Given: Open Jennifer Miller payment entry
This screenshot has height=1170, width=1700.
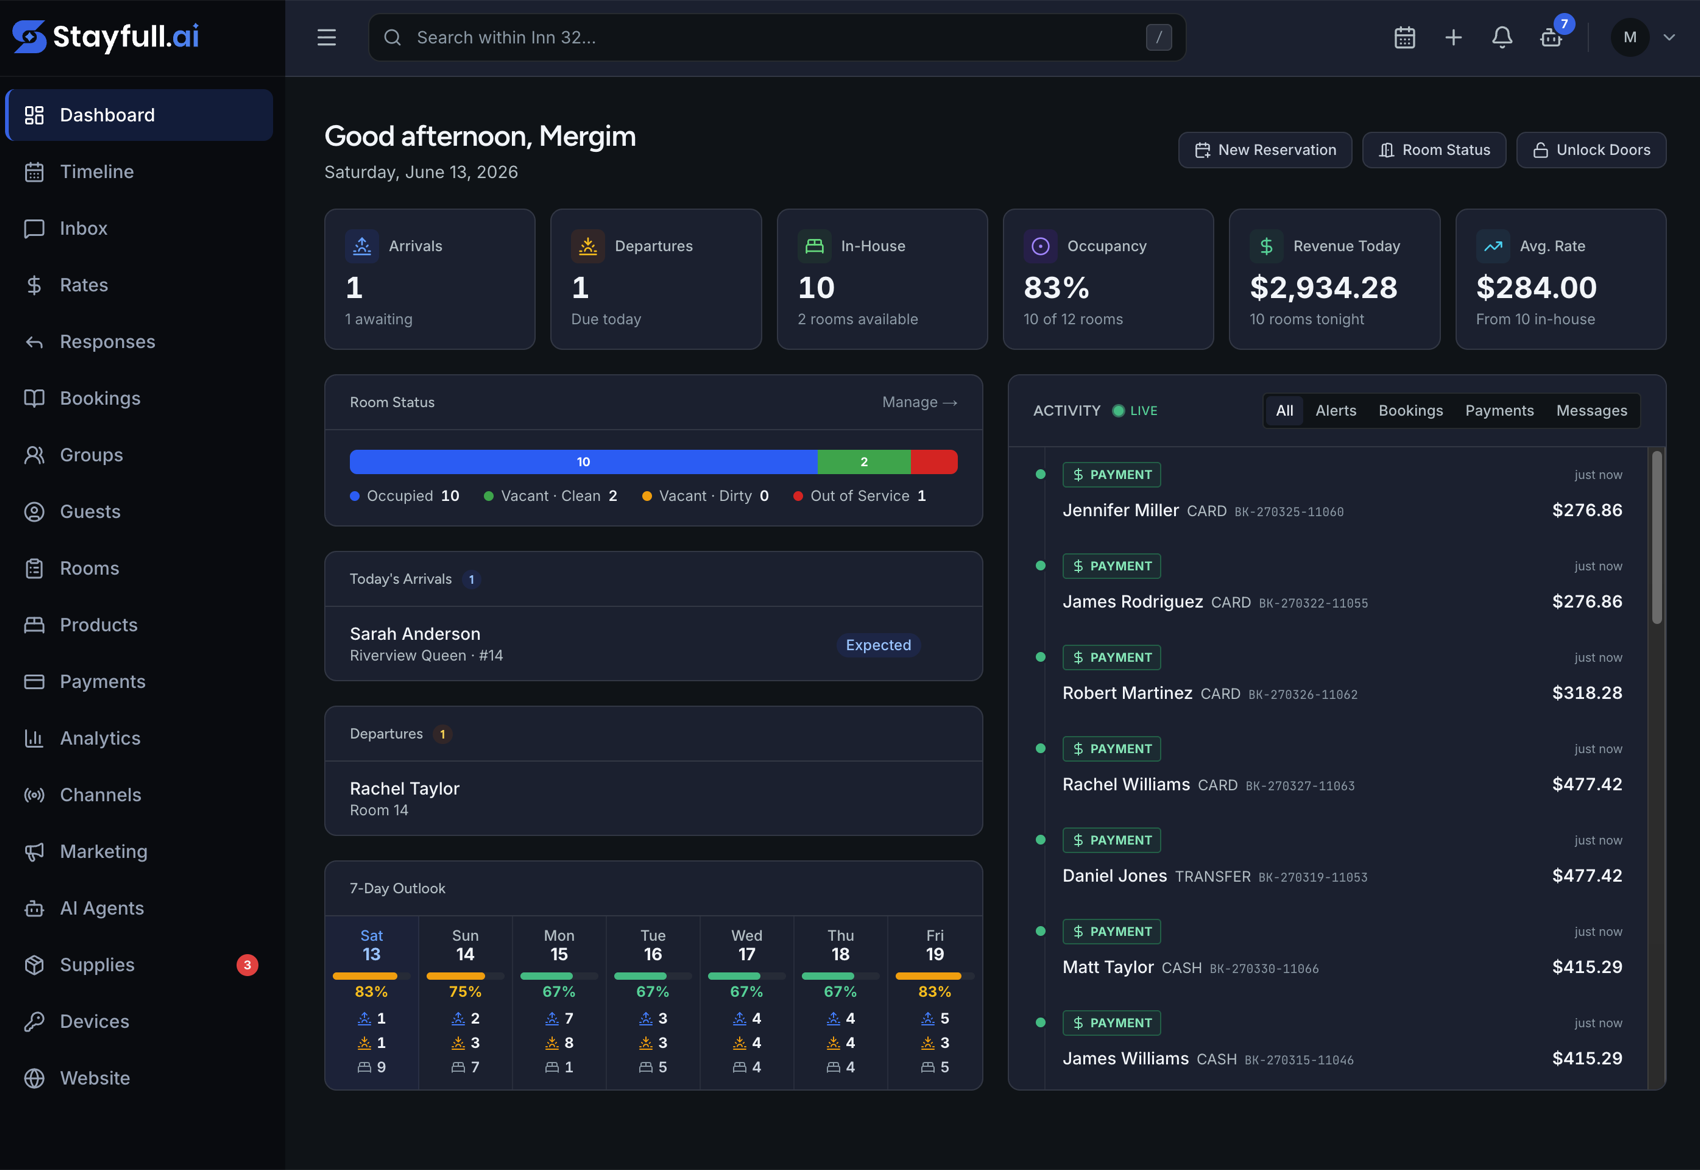Looking at the screenshot, I should coord(1342,493).
